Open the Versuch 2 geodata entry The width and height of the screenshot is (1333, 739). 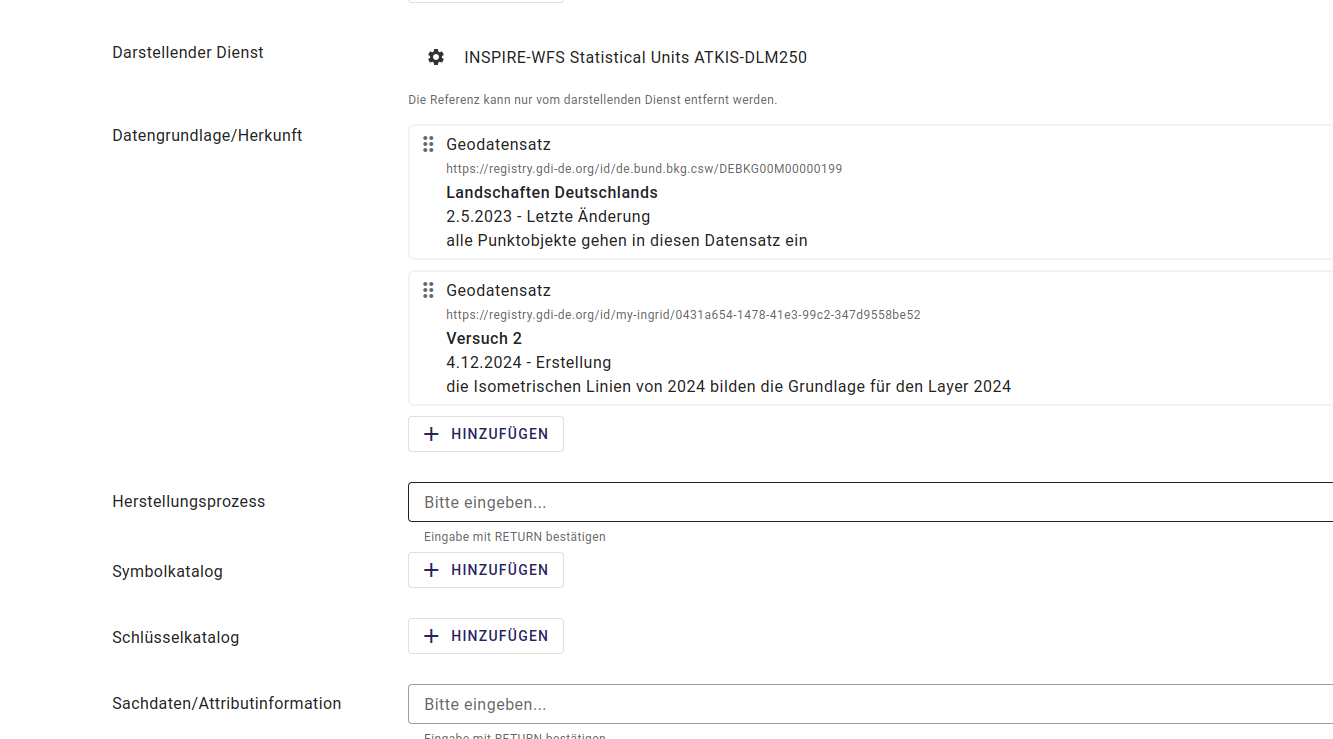tap(484, 338)
